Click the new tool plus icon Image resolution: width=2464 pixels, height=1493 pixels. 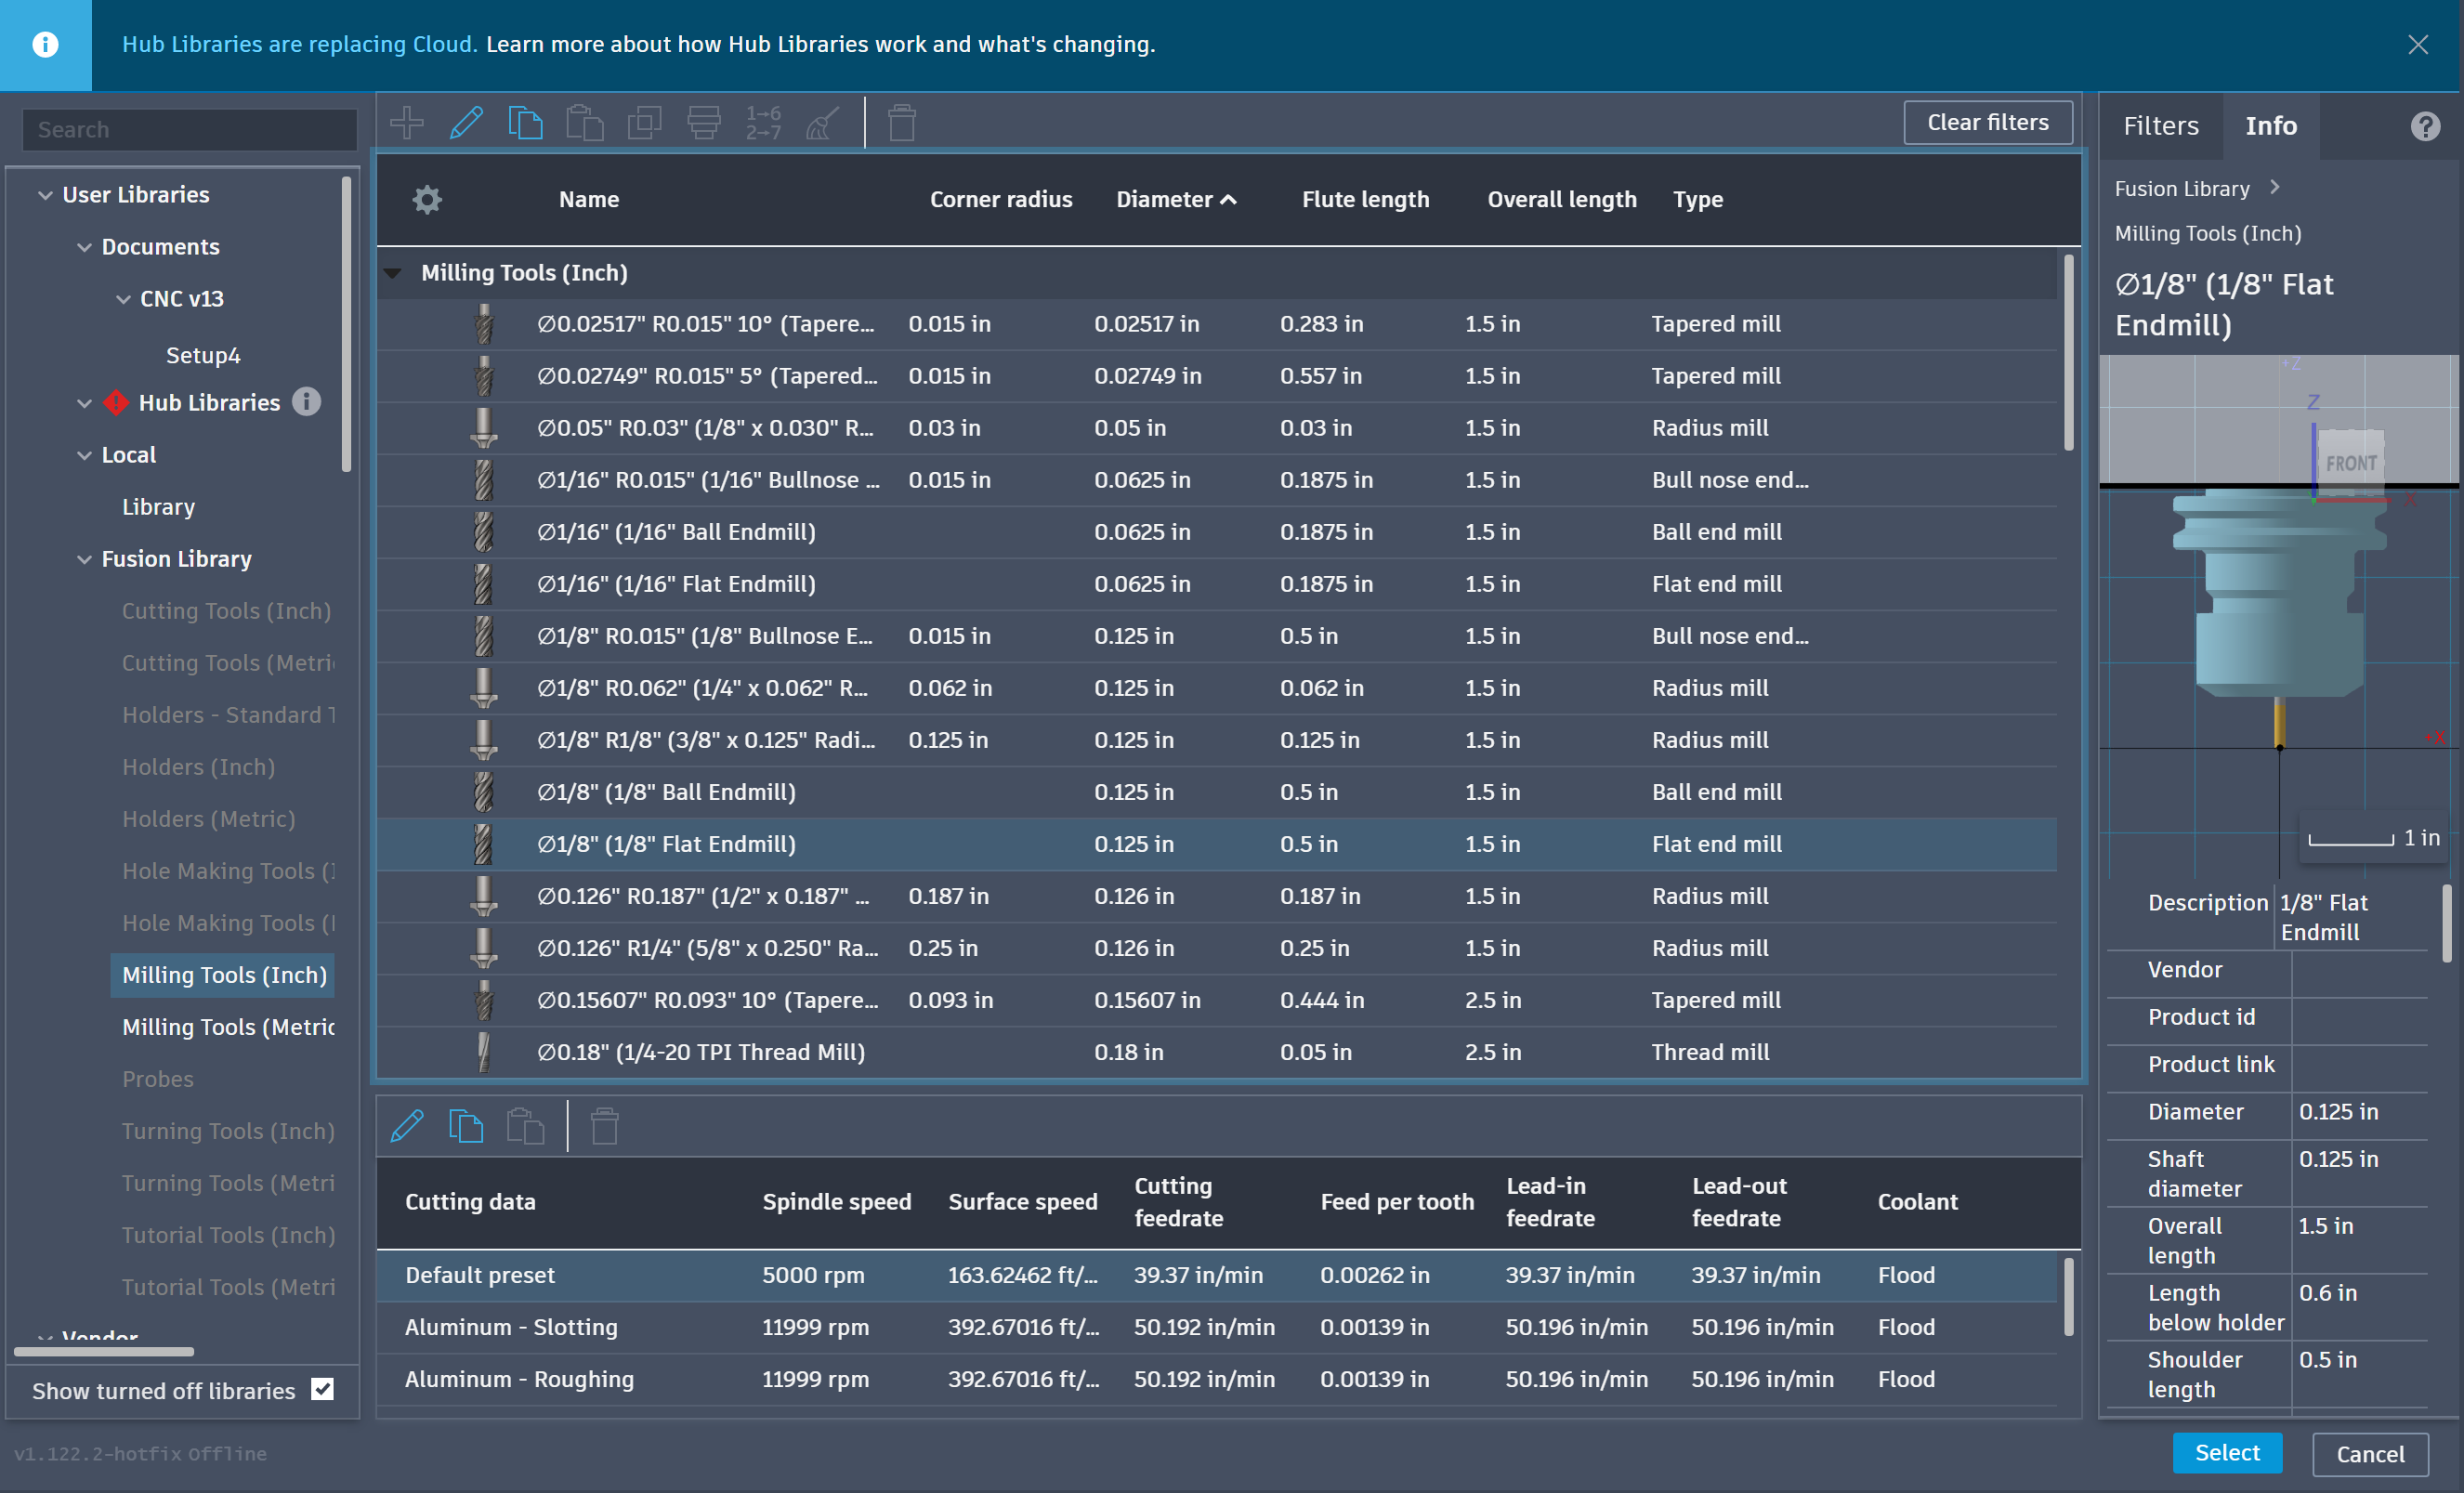coord(406,123)
